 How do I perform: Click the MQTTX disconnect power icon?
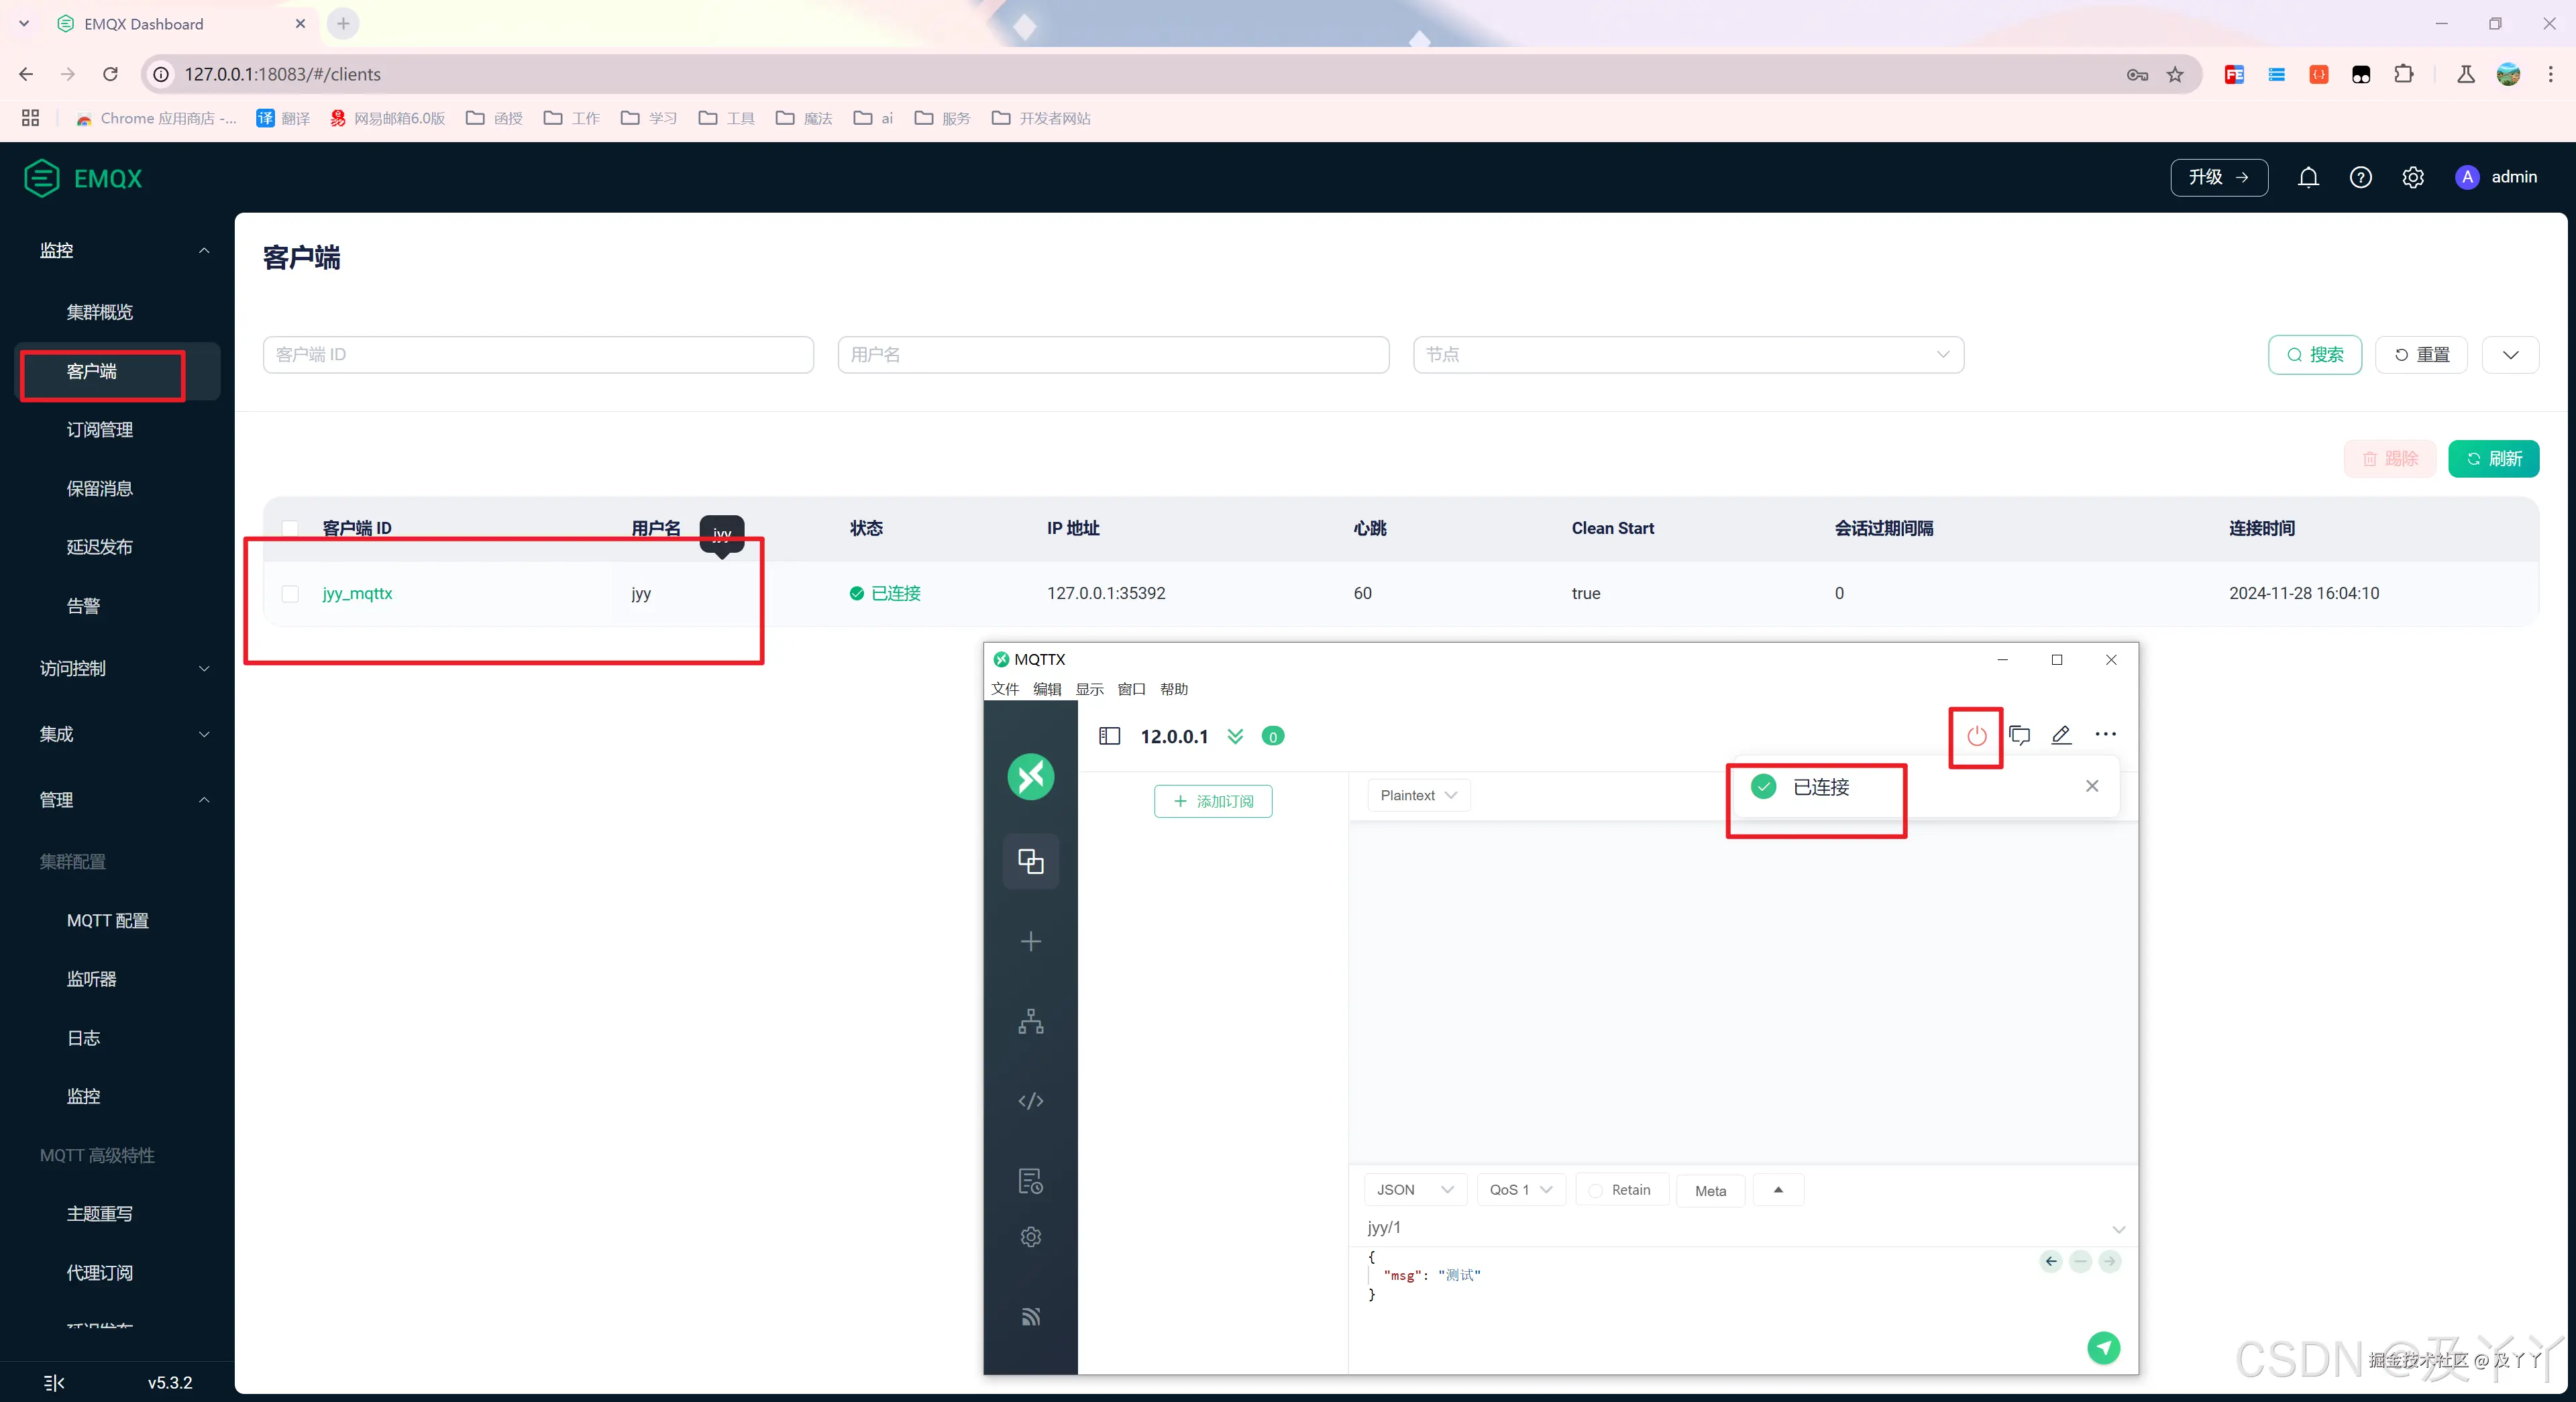click(1976, 736)
